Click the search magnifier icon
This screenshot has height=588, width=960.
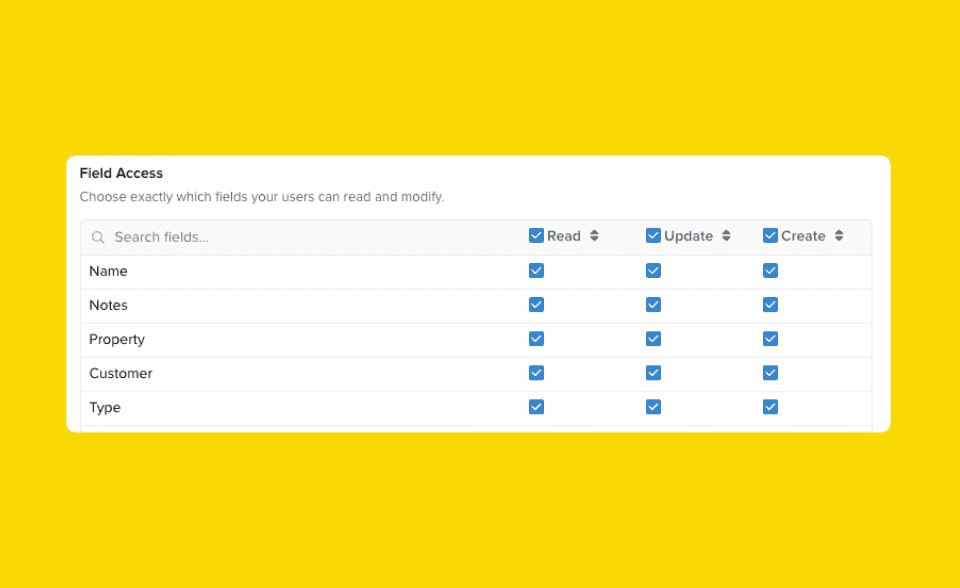[x=97, y=237]
